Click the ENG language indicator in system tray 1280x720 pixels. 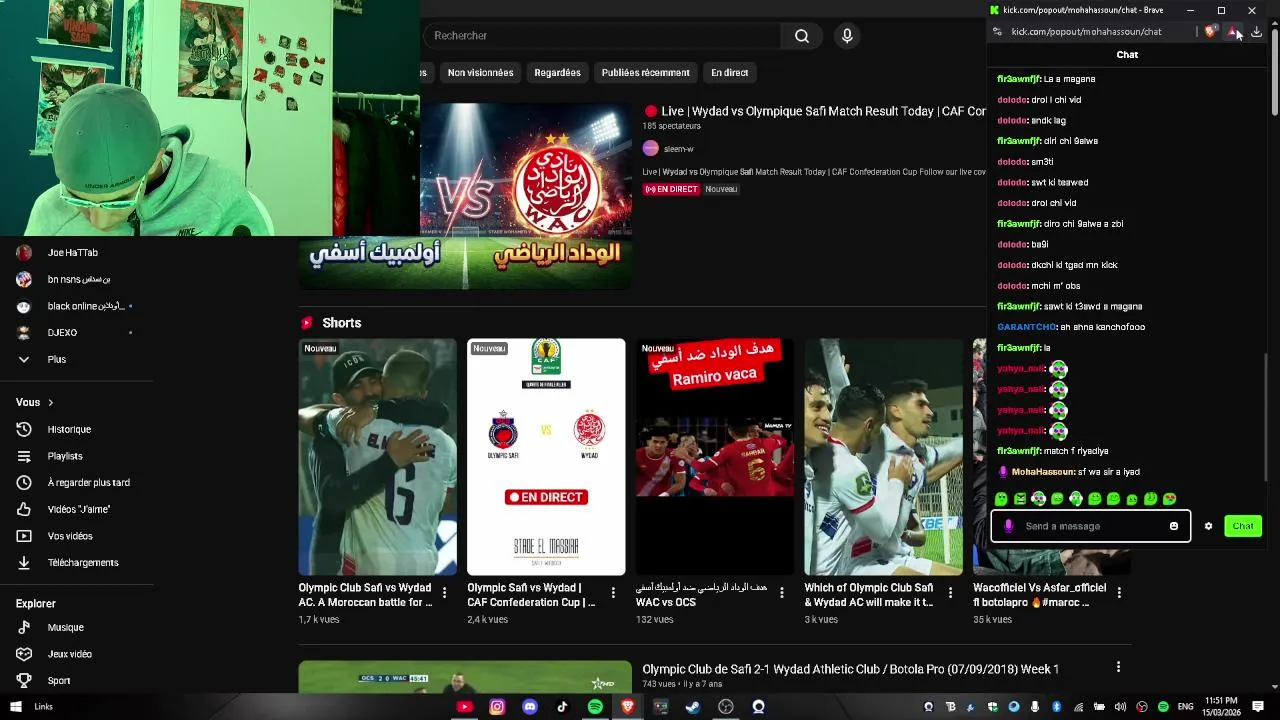[x=1187, y=707]
